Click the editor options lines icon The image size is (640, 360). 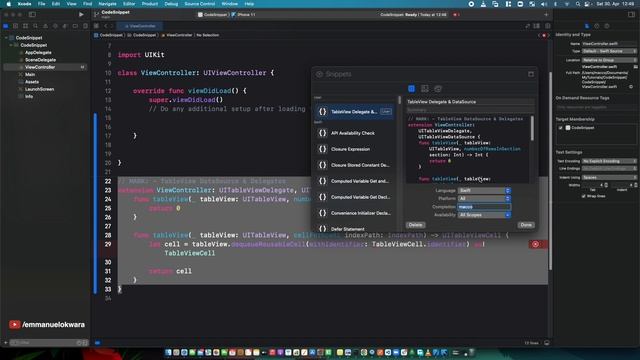(x=537, y=26)
